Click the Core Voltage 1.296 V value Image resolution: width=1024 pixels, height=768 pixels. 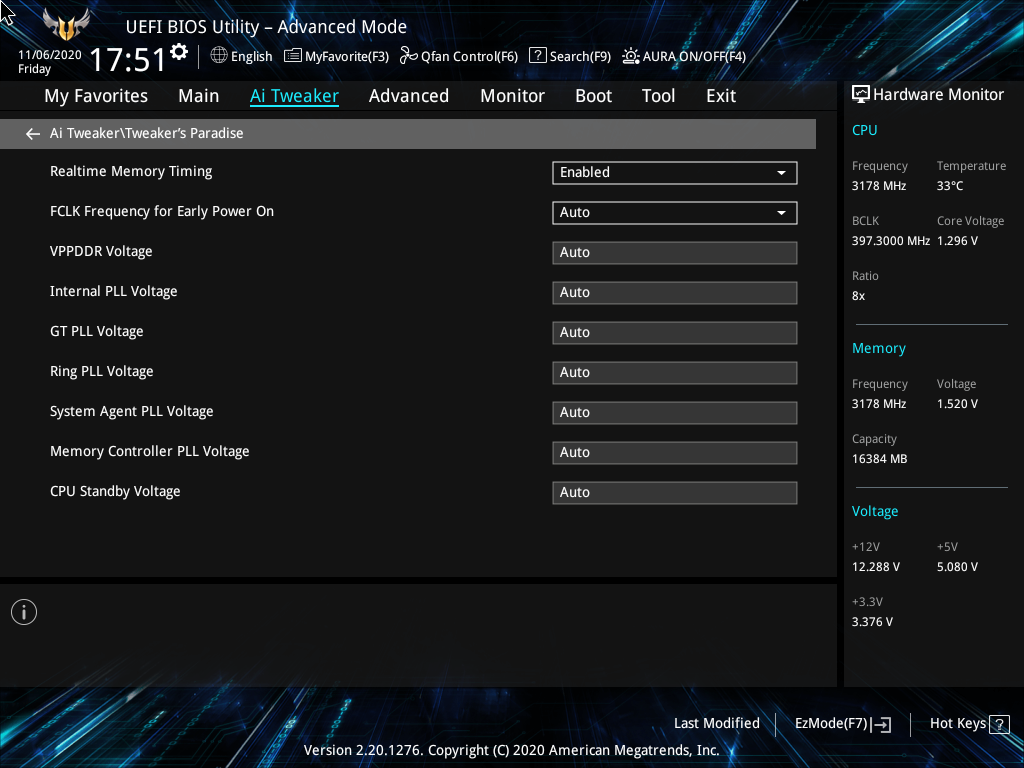pyautogui.click(x=957, y=241)
